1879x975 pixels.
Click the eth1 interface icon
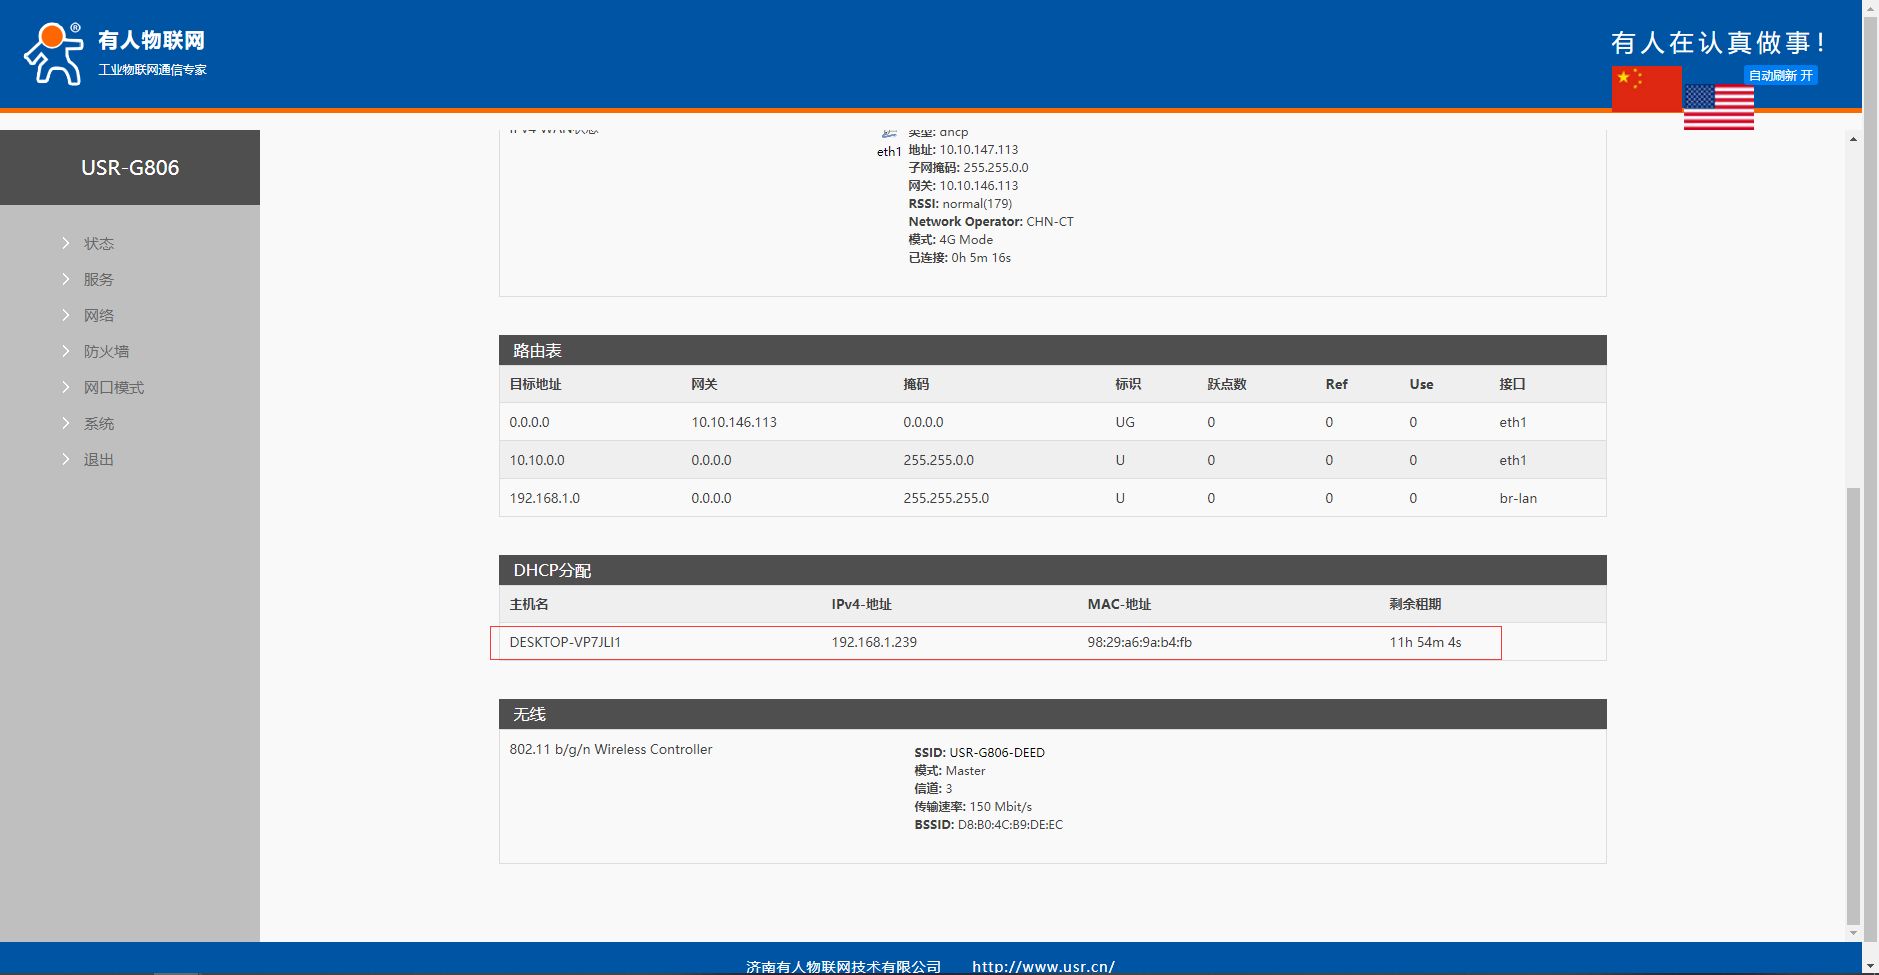(889, 134)
